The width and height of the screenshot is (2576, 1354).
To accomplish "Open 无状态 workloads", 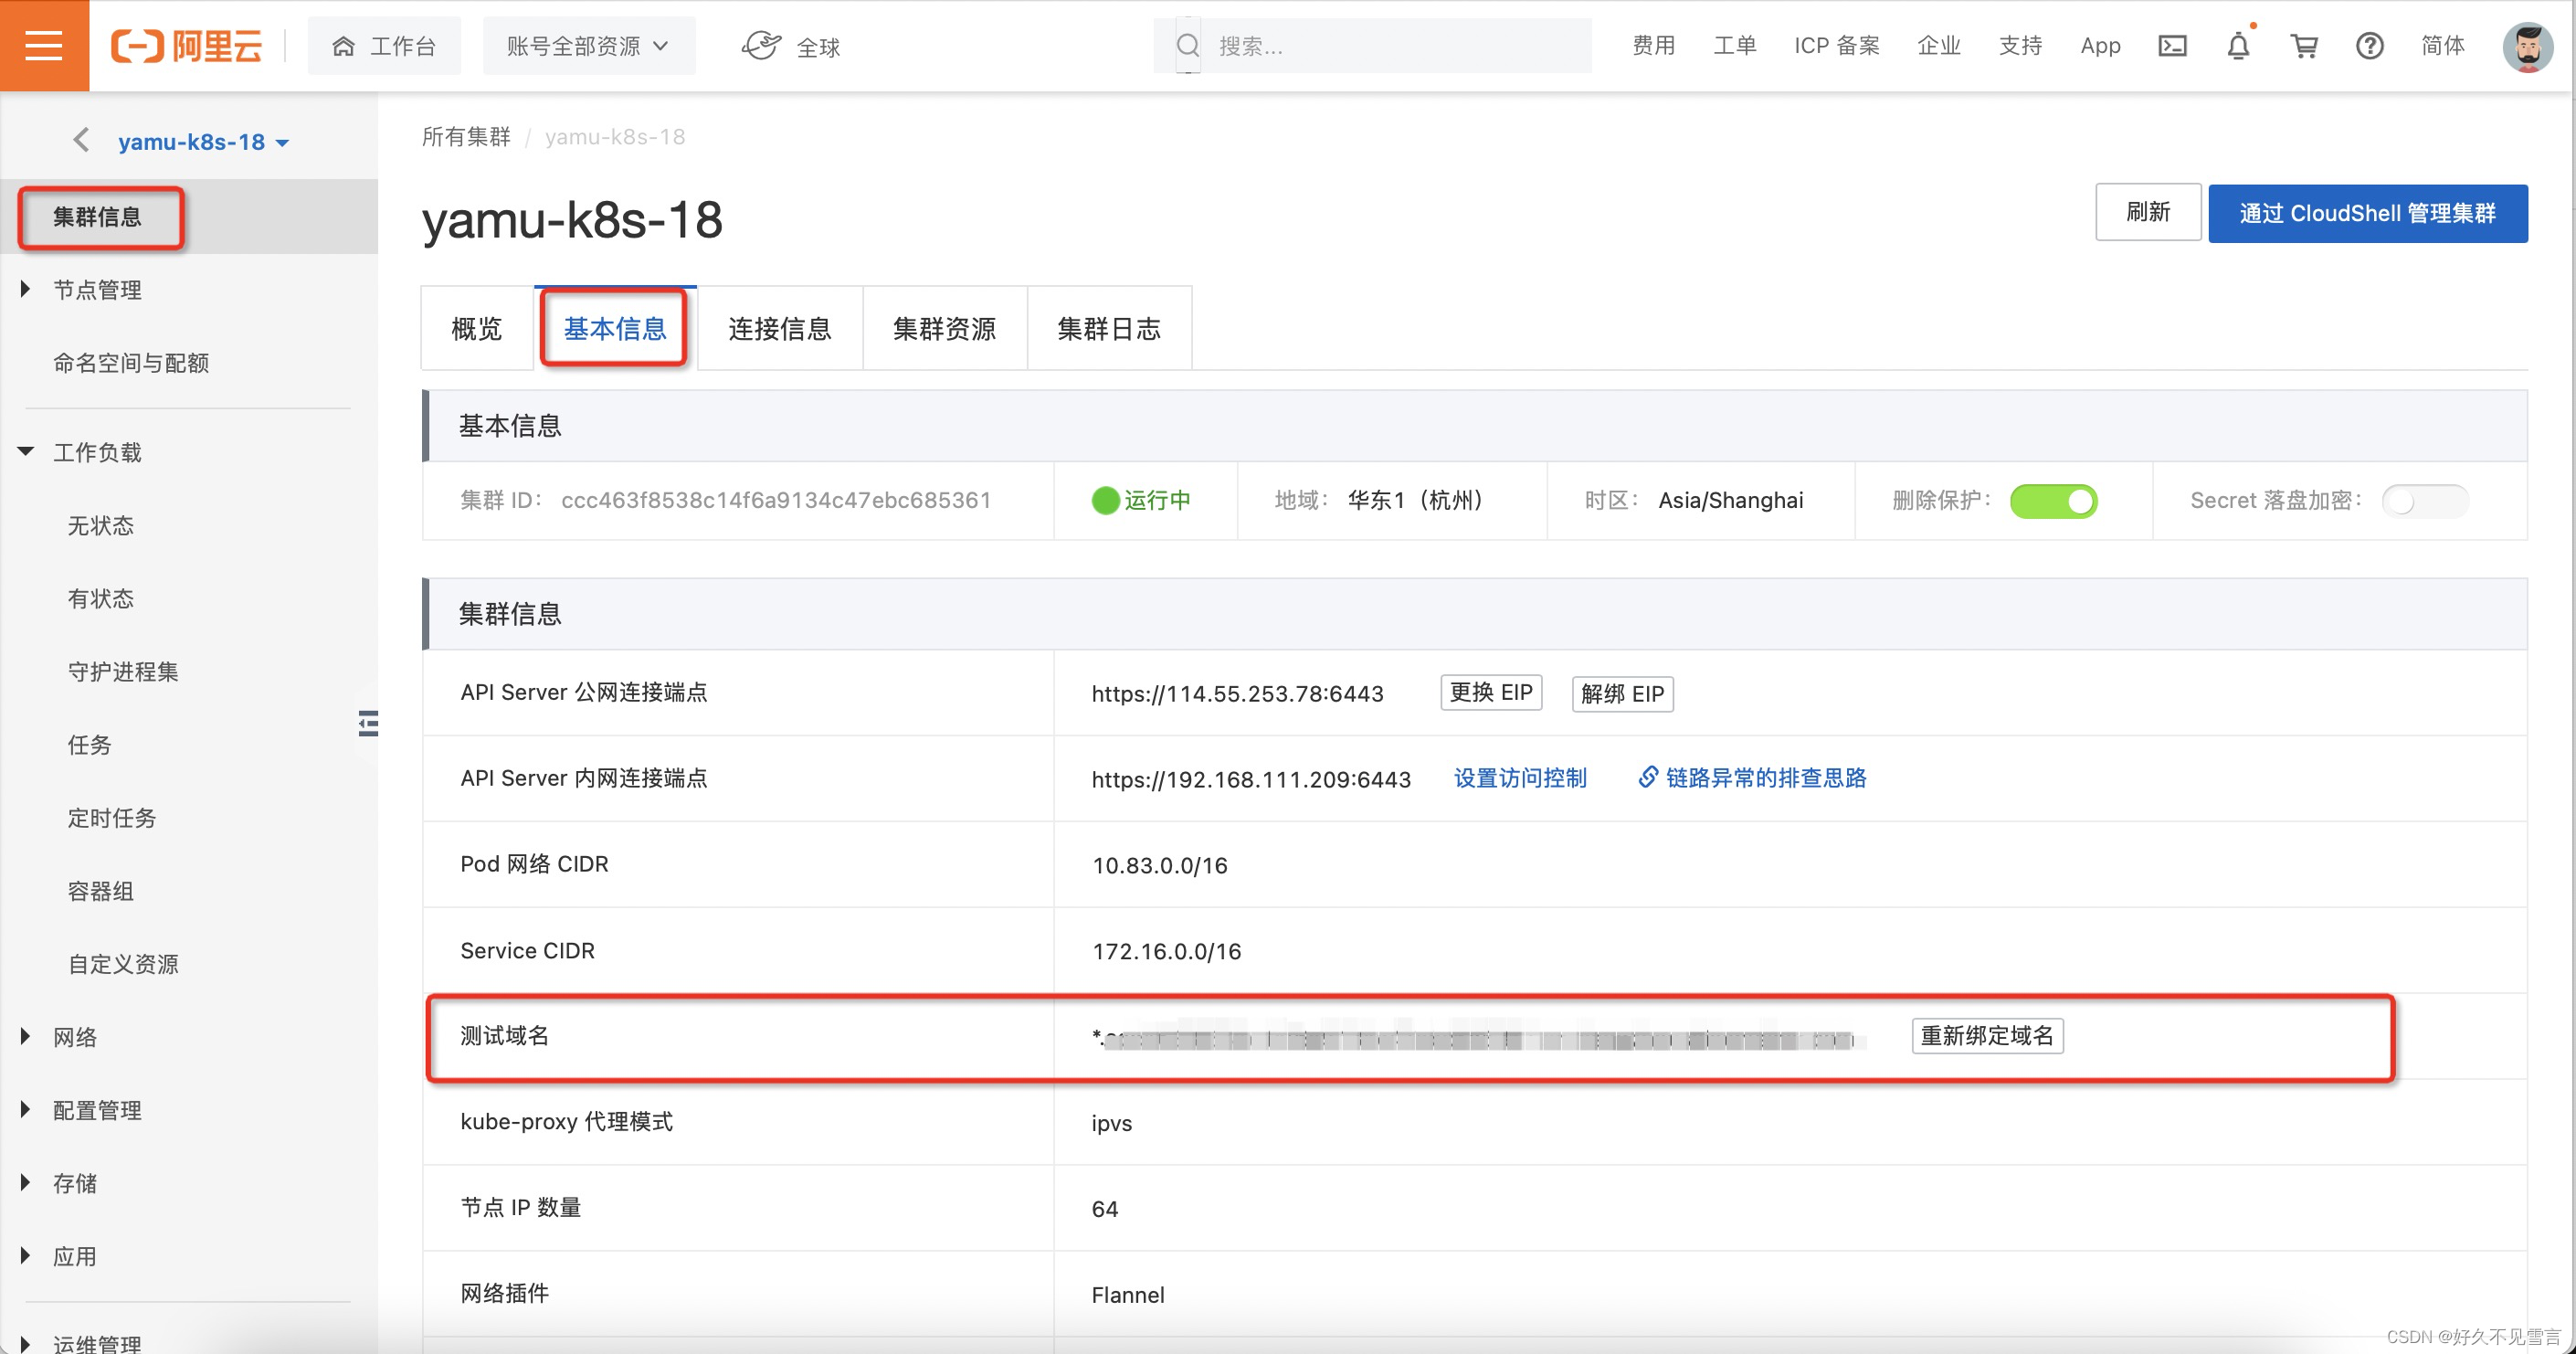I will point(100,525).
